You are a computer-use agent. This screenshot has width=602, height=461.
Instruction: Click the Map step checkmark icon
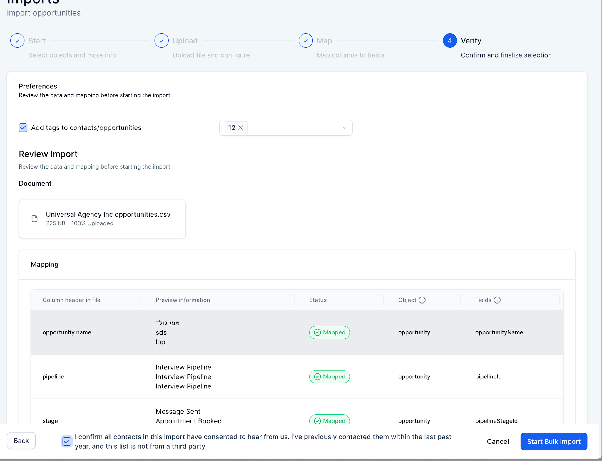coord(306,40)
